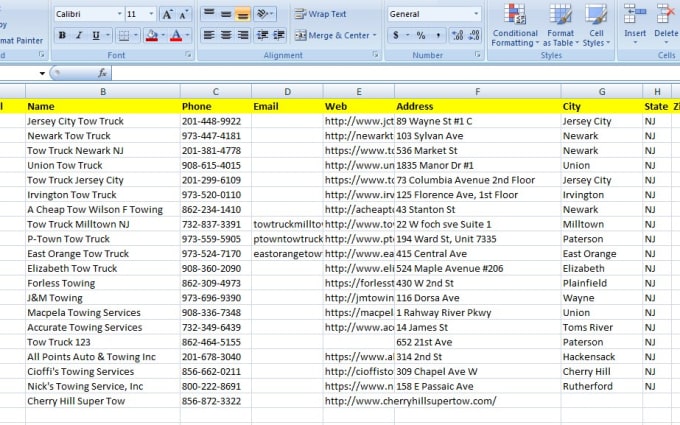The width and height of the screenshot is (680, 425).
Task: Apply Accounting dollar format
Action: tap(395, 35)
